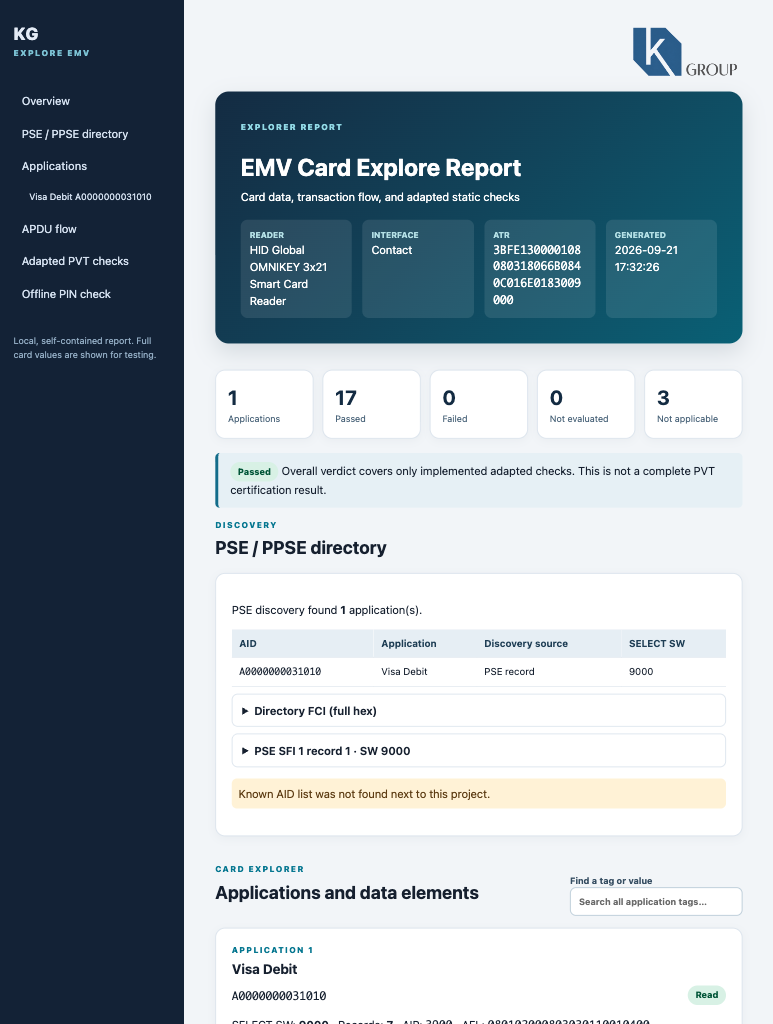
Task: Click the Visa Debit application 1 title
Action: [x=264, y=969]
